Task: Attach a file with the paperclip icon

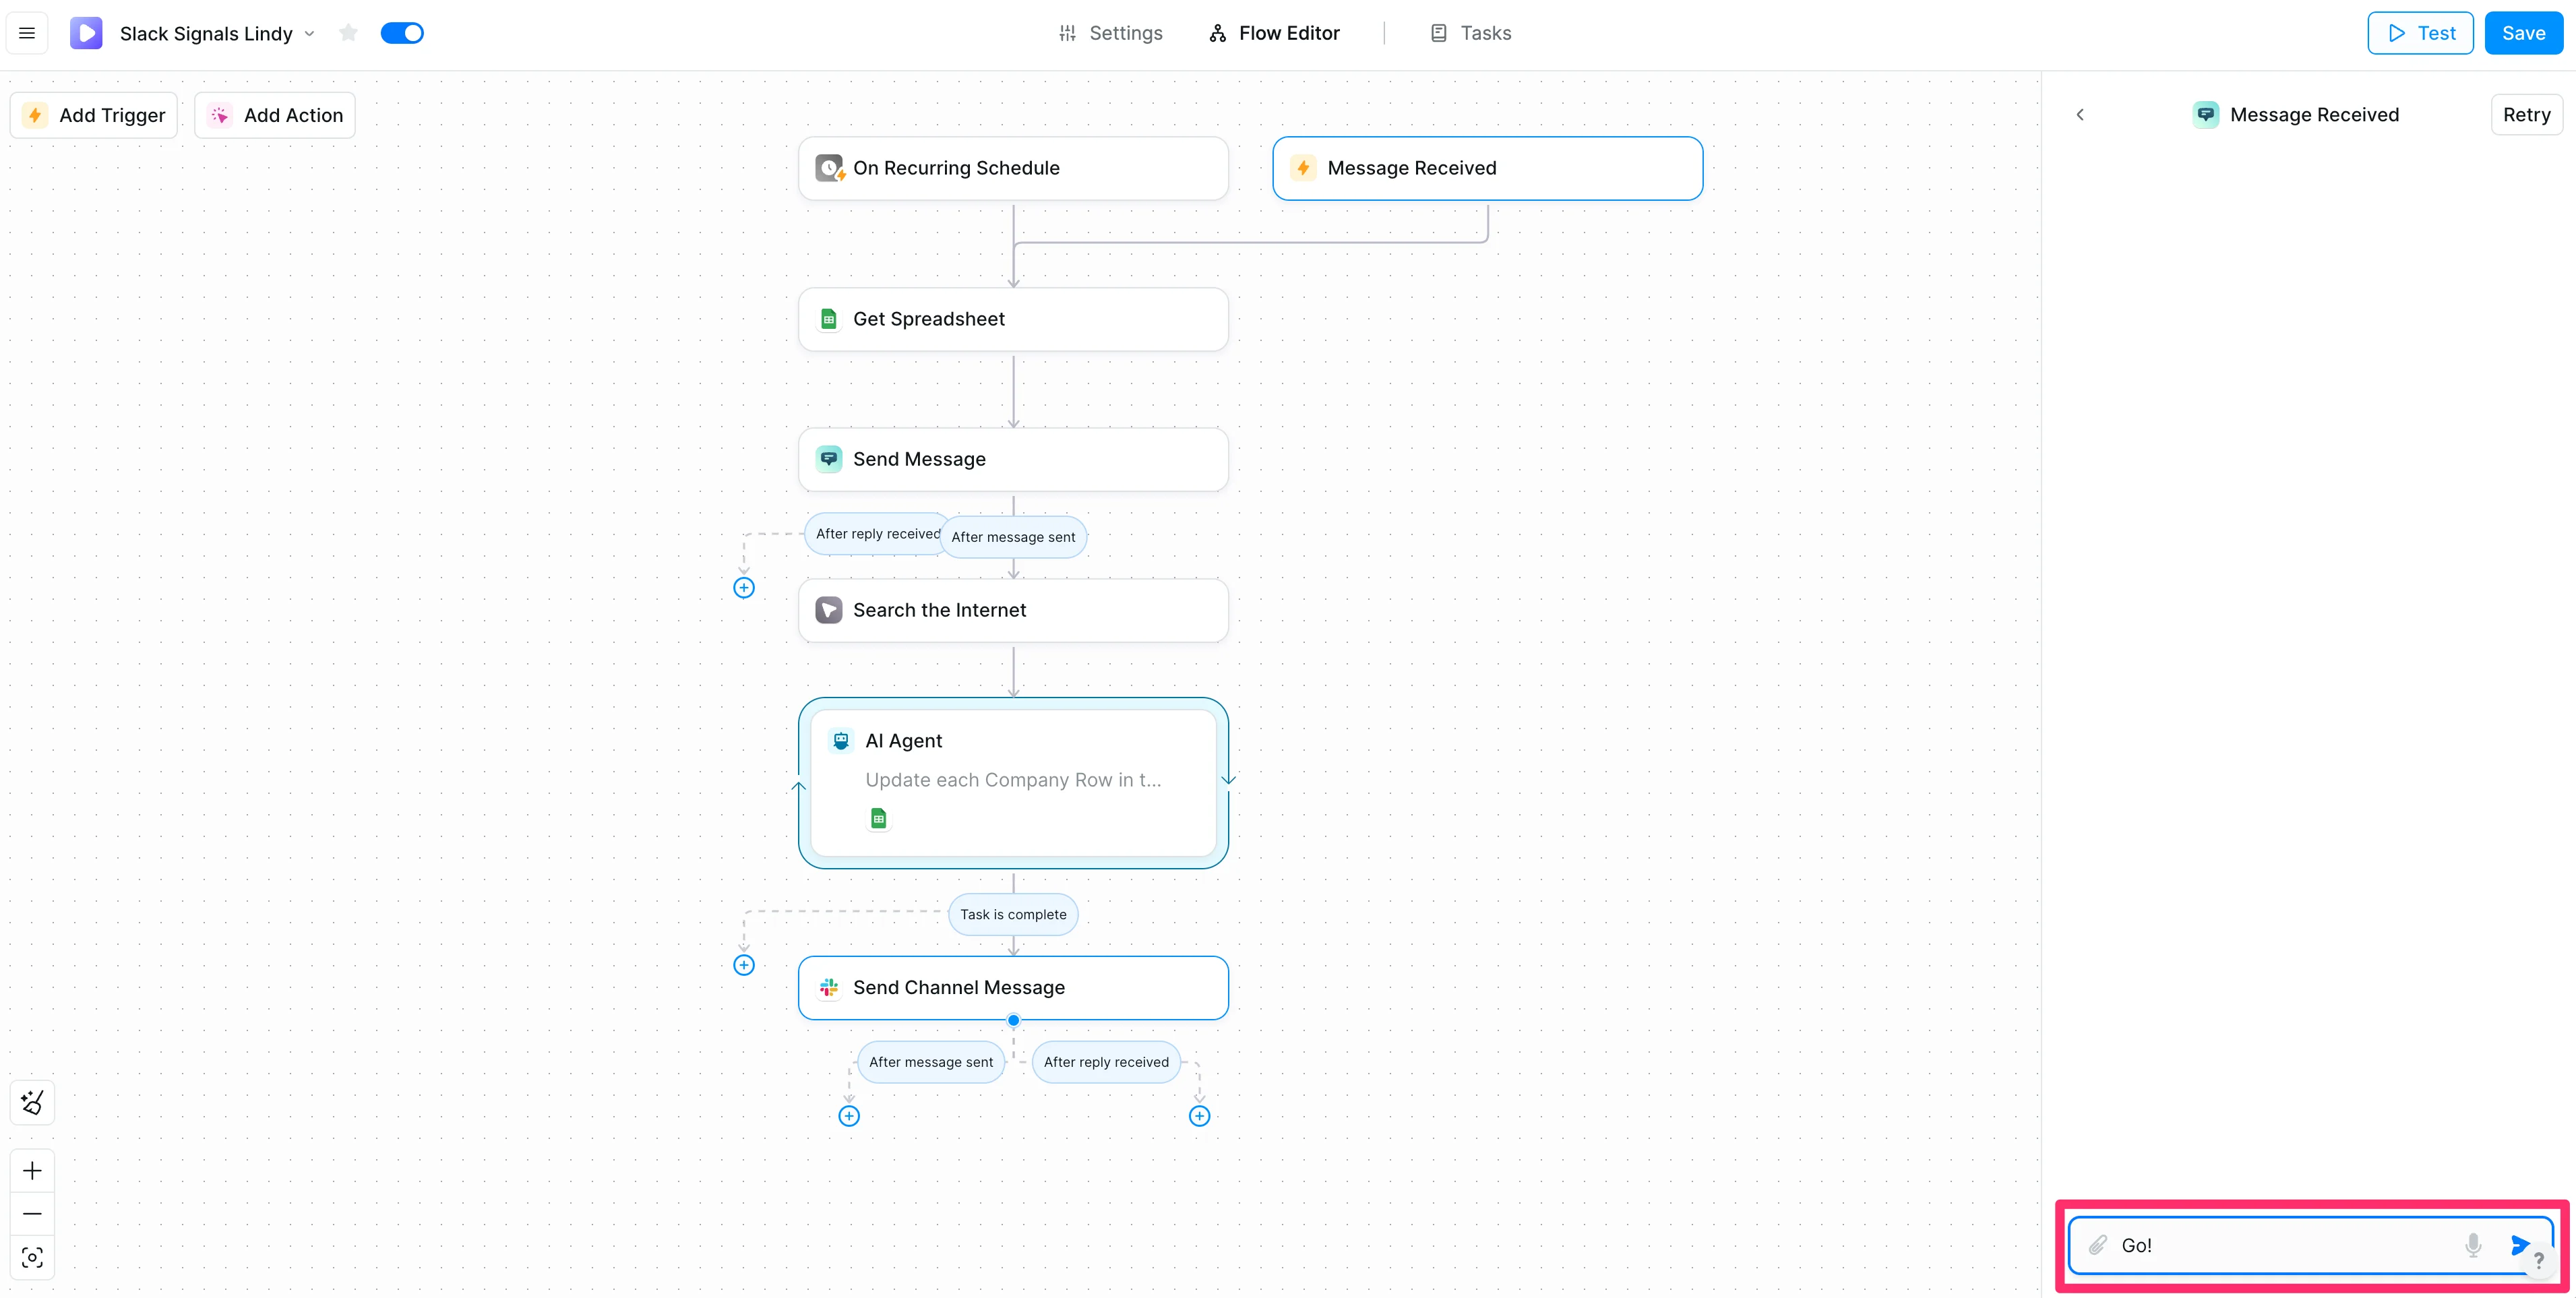Action: coord(2098,1245)
